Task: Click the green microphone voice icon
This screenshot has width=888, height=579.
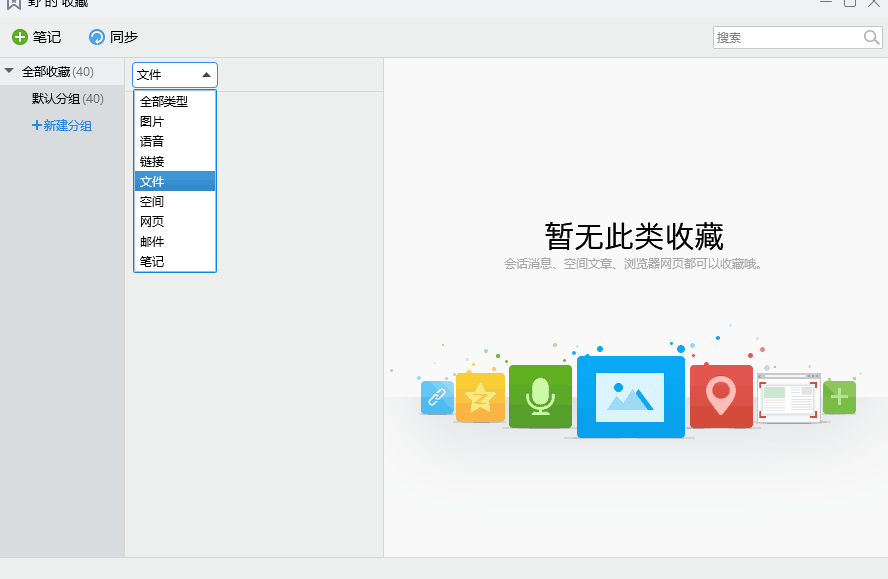Action: tap(540, 396)
